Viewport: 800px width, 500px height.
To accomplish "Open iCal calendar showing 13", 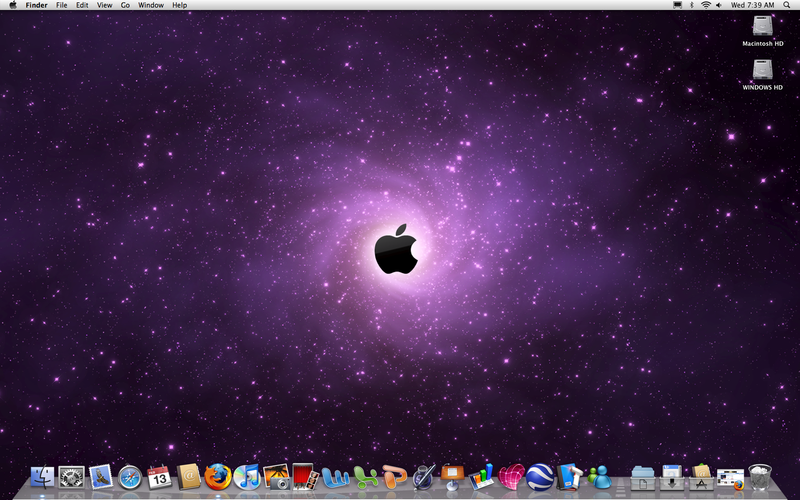I will 159,478.
